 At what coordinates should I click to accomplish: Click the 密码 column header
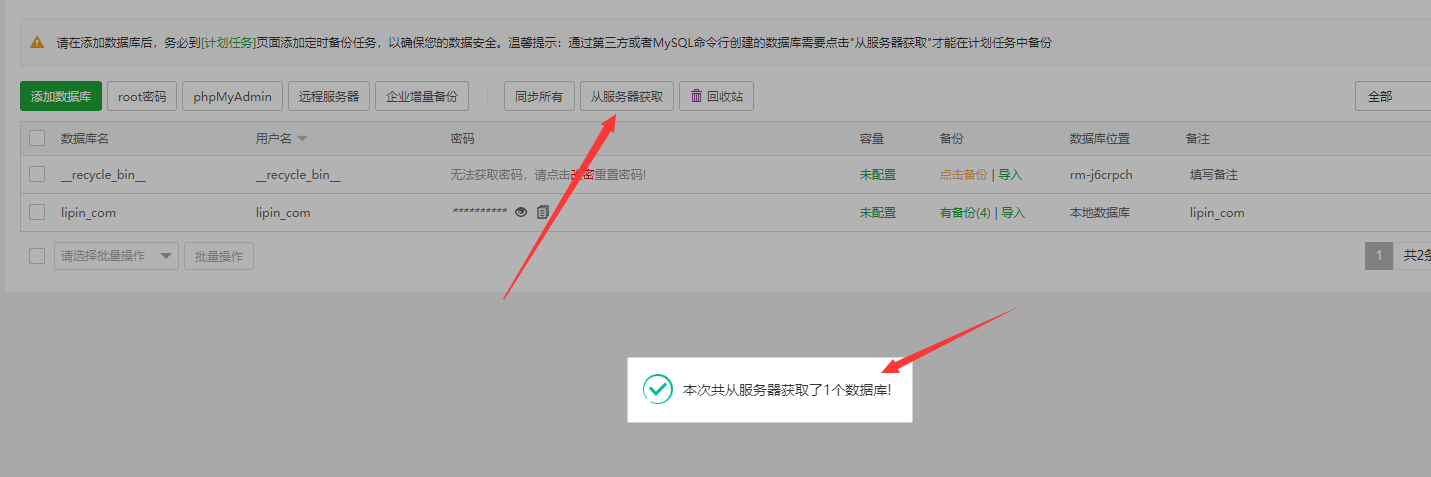463,139
